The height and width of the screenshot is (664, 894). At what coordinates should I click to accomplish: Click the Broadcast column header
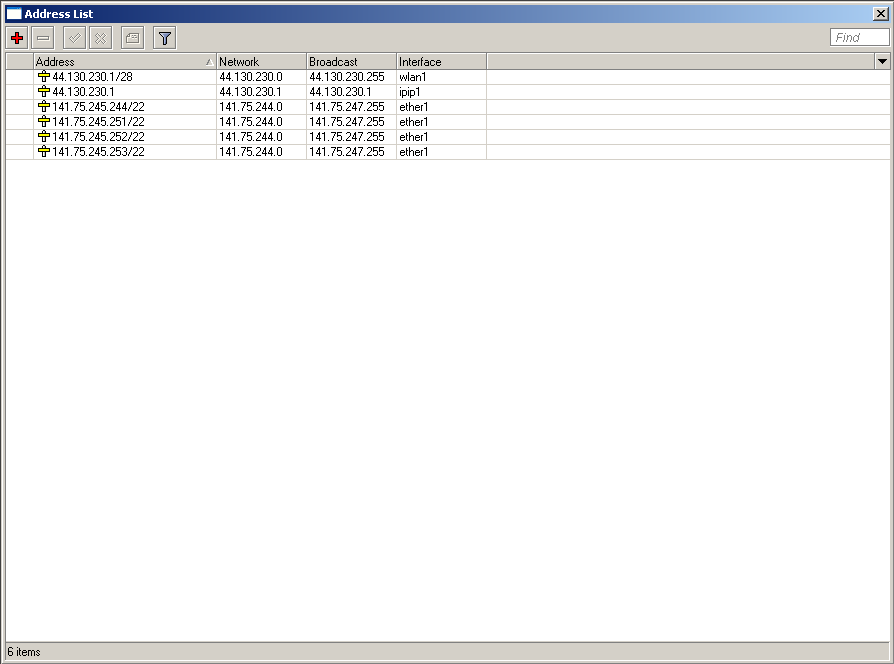point(350,62)
